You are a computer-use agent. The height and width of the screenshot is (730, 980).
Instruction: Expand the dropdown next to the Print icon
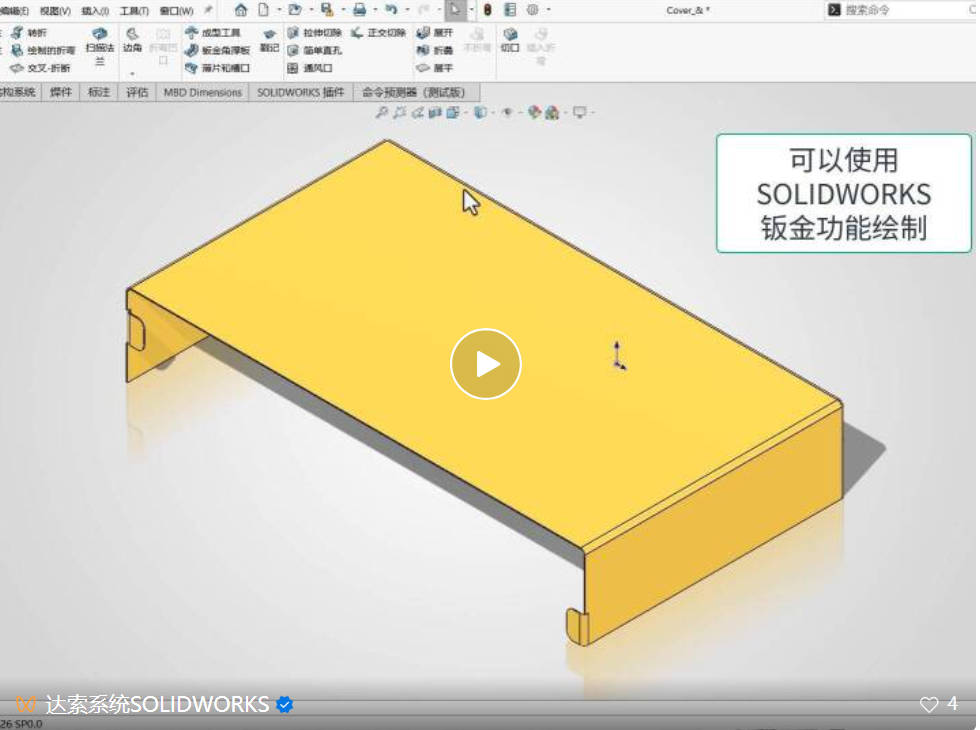(374, 9)
